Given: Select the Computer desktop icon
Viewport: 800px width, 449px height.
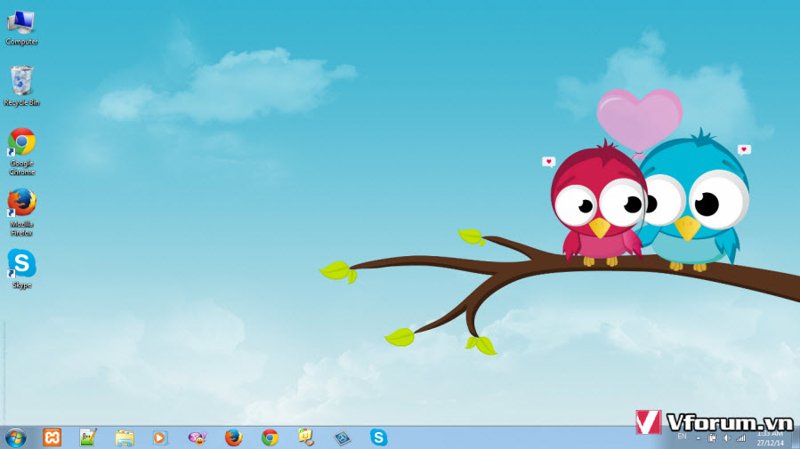Looking at the screenshot, I should click(x=21, y=28).
